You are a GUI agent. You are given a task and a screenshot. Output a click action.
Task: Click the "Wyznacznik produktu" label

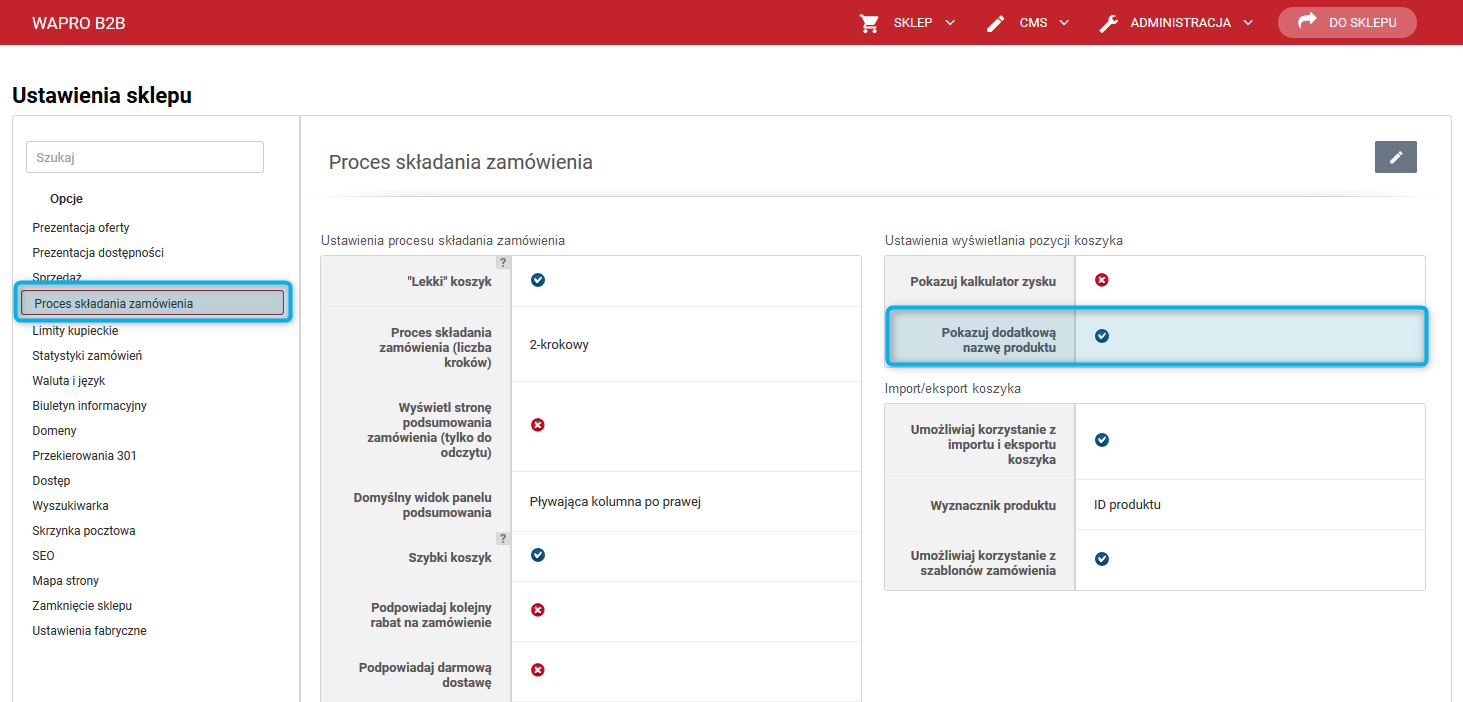pos(993,506)
